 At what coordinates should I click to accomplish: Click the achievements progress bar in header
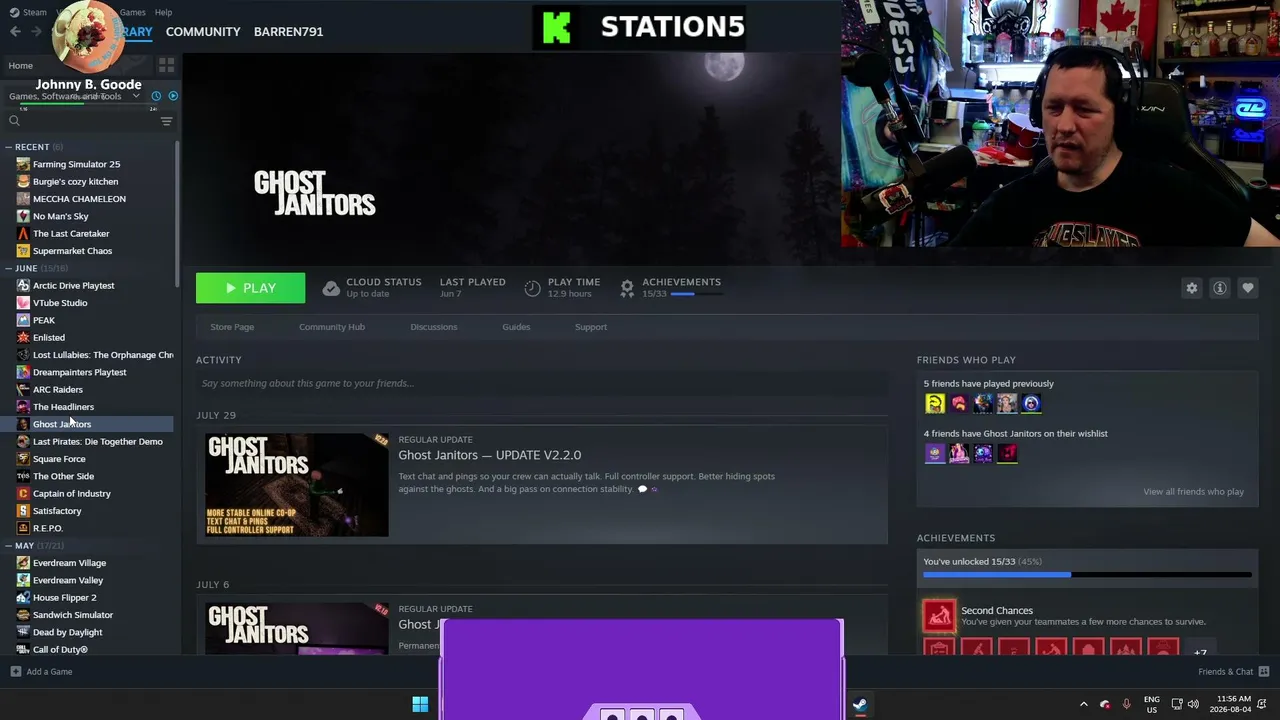tap(696, 294)
